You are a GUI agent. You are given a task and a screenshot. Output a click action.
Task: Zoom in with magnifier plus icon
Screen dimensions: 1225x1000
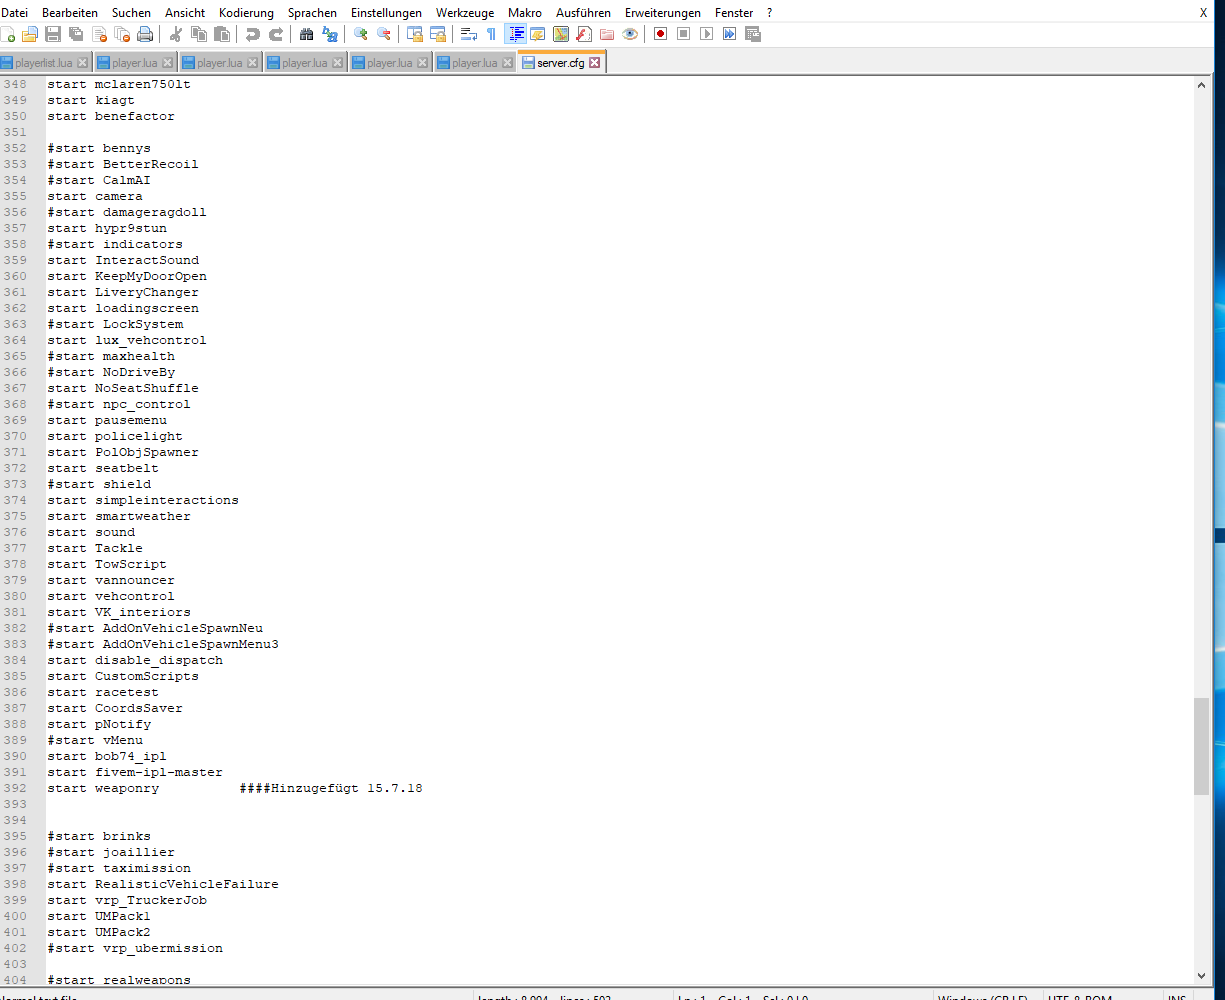(x=361, y=34)
